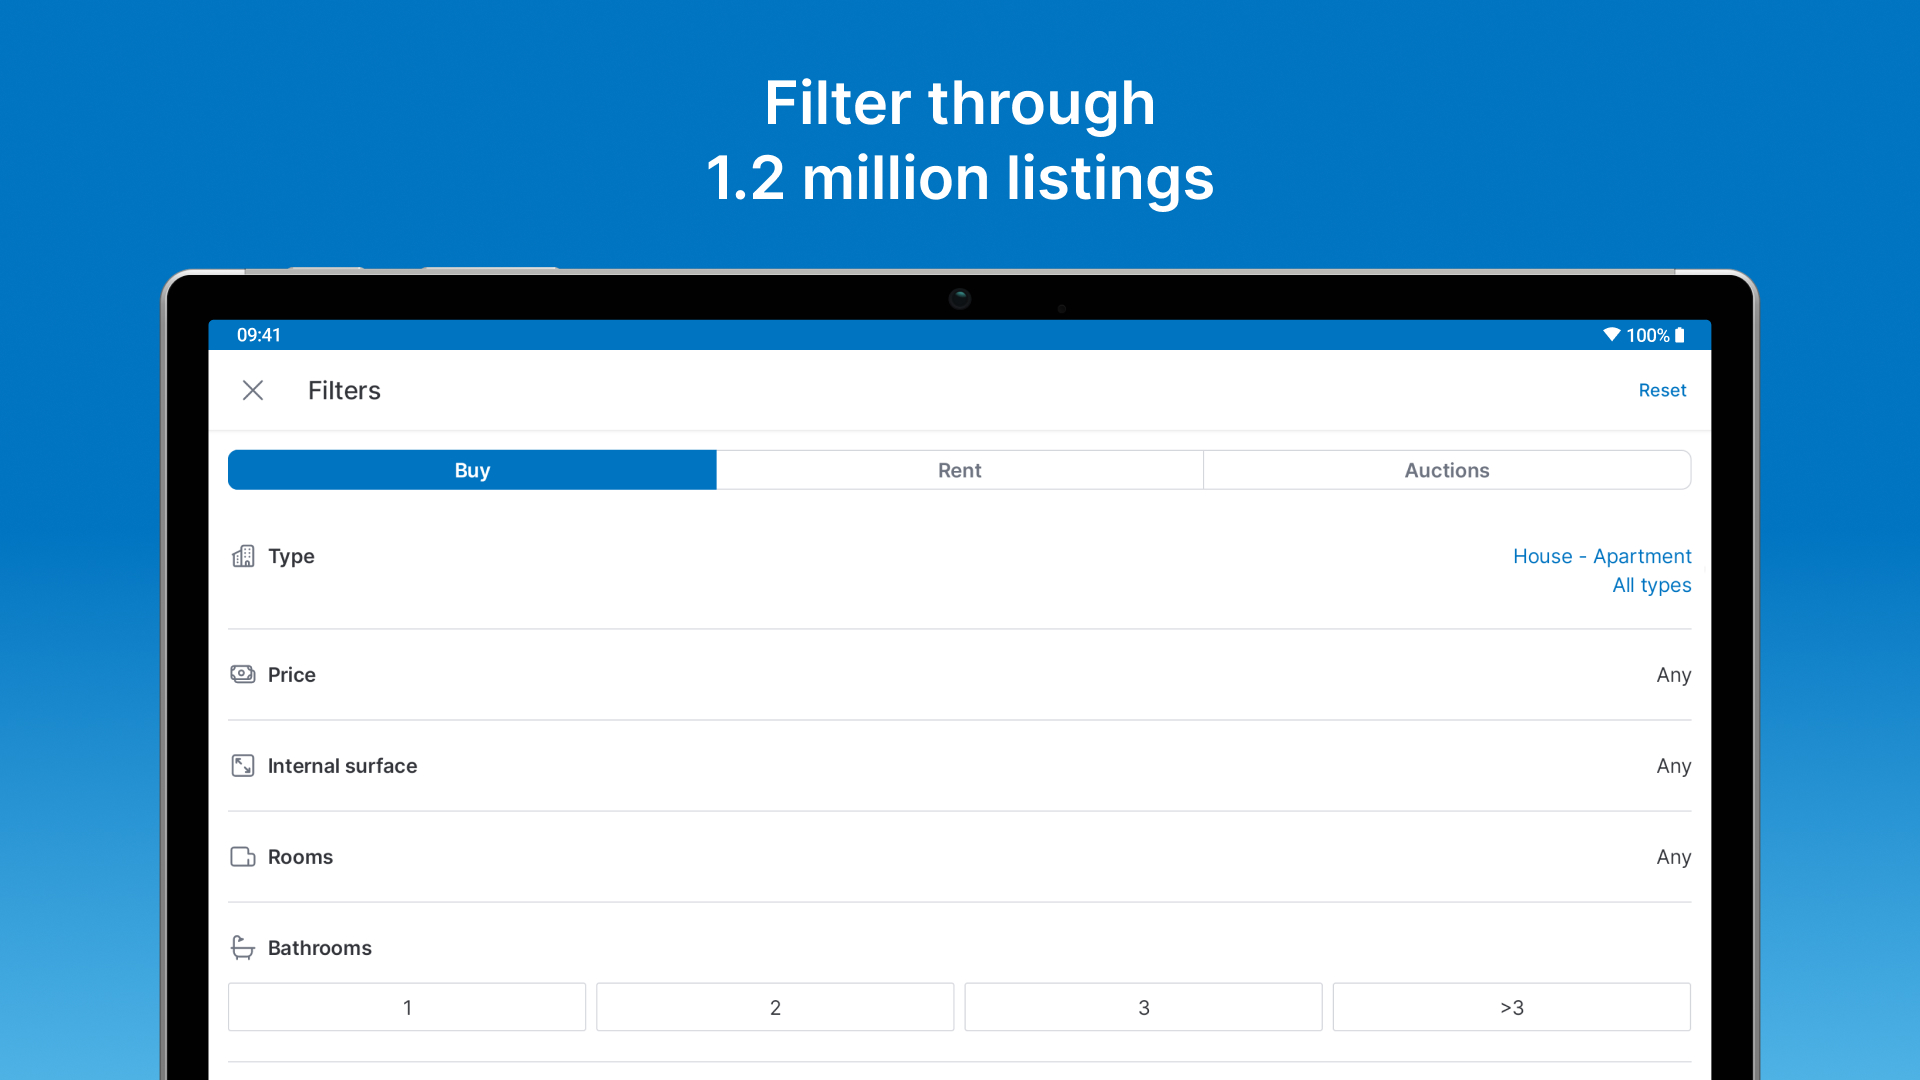
Task: Reset all filters
Action: [x=1661, y=390]
